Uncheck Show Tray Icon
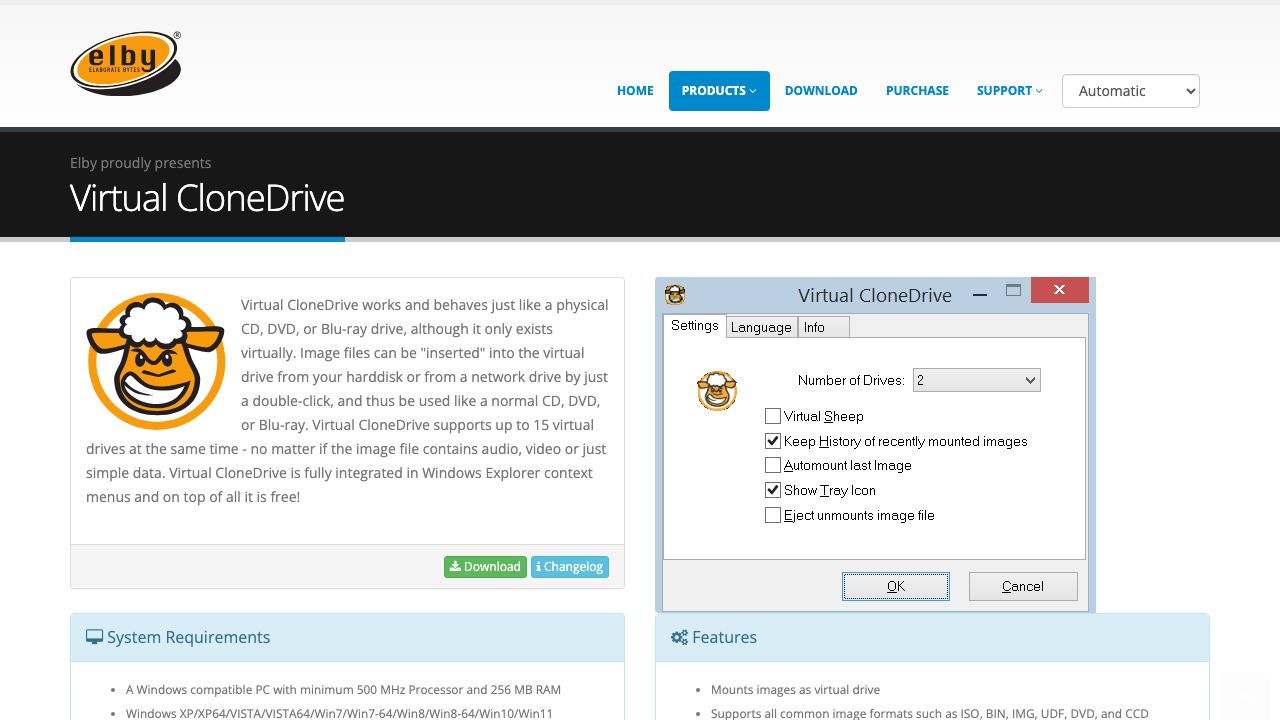This screenshot has width=1280, height=720. (773, 490)
